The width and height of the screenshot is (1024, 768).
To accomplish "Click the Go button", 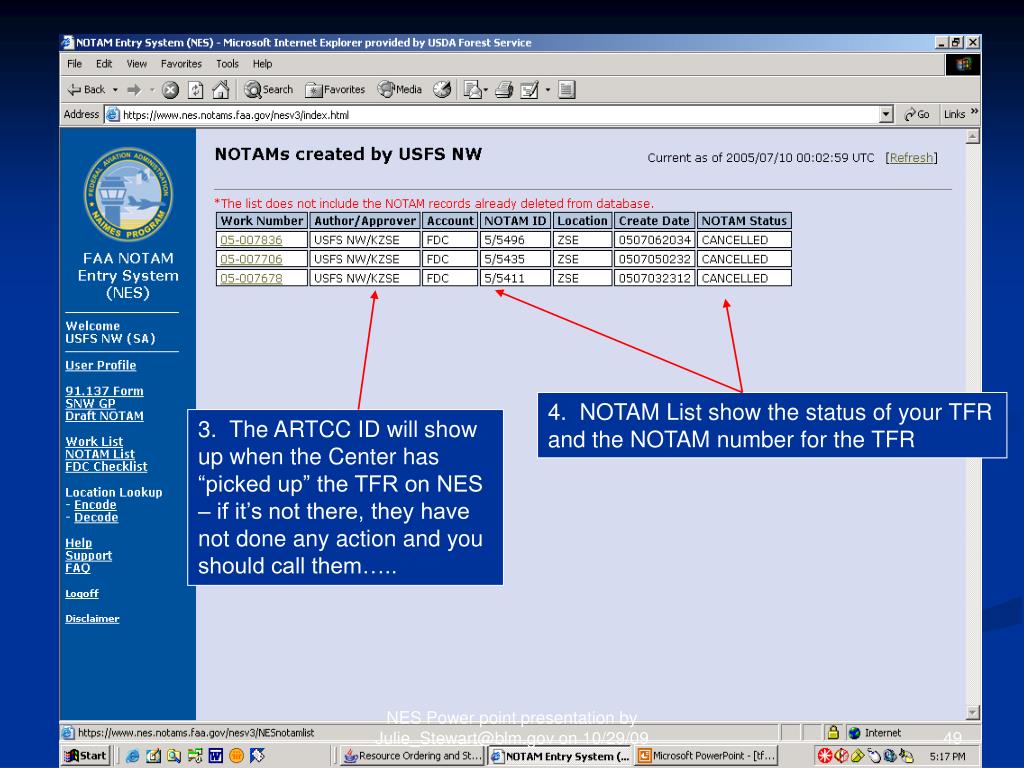I will coord(916,114).
